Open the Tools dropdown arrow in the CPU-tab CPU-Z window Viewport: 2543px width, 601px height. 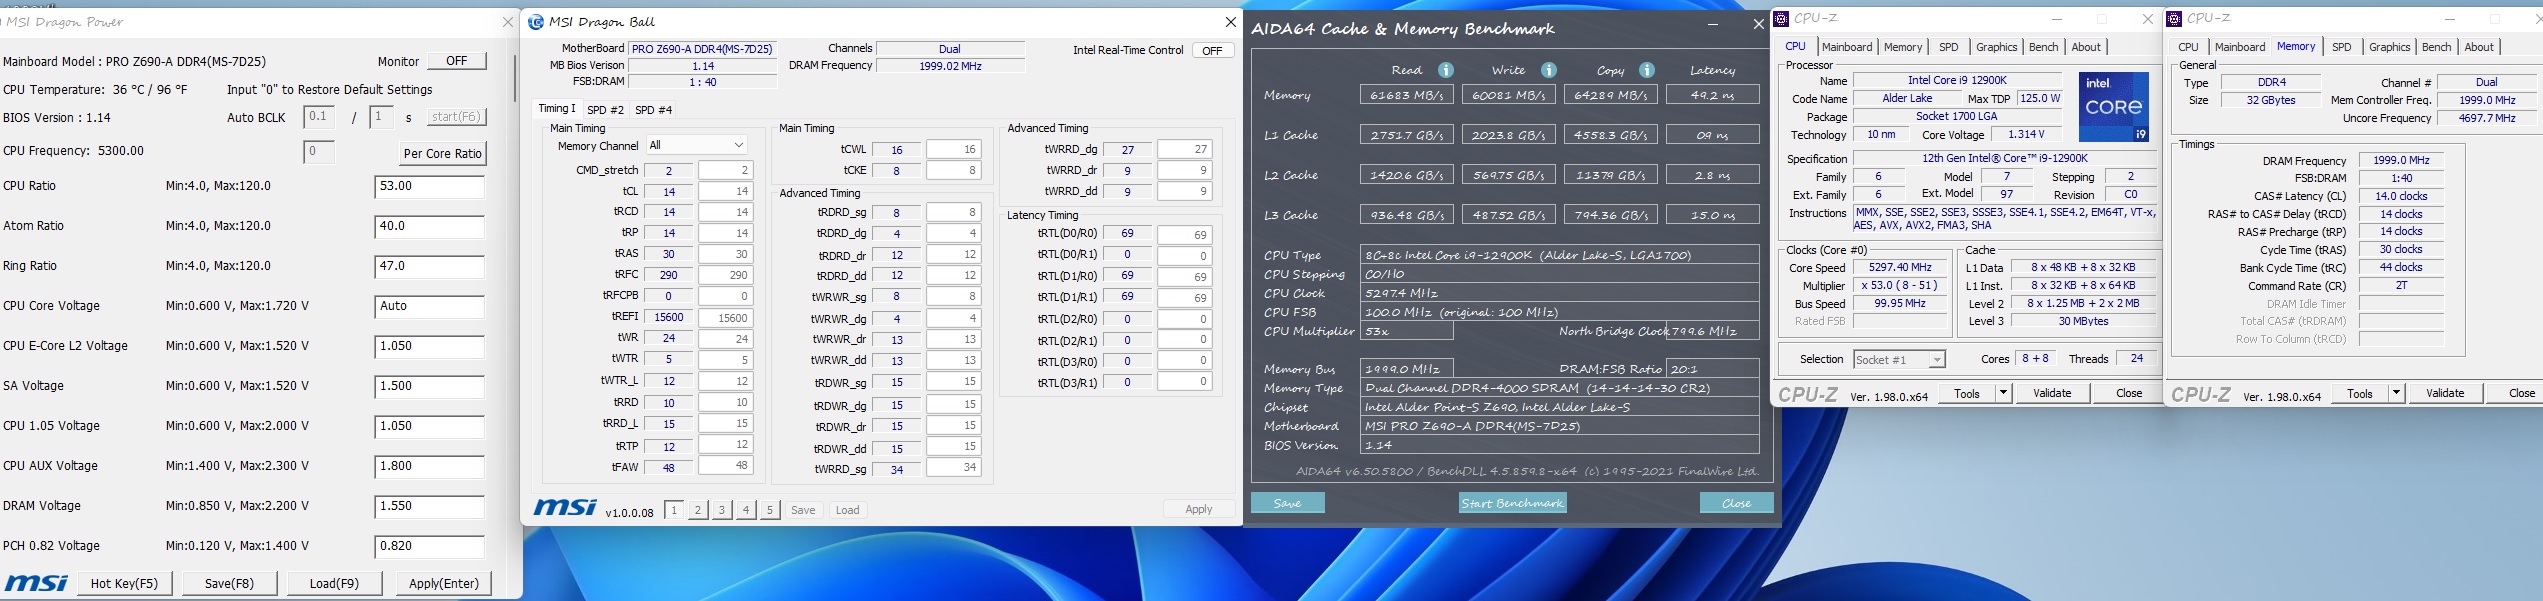click(2003, 393)
